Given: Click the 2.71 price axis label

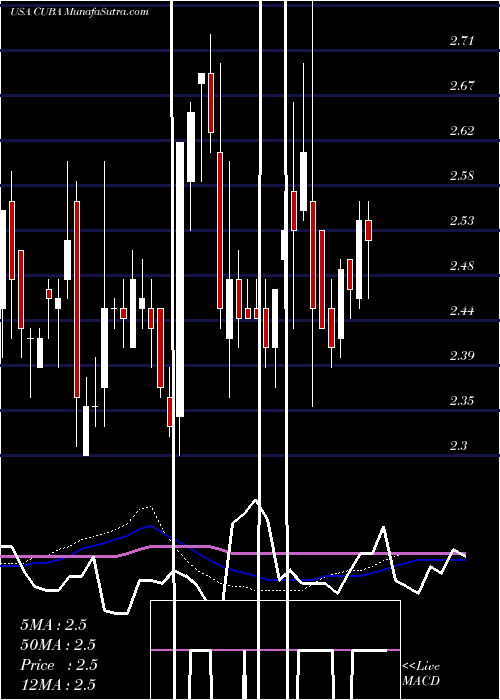Looking at the screenshot, I should (x=462, y=42).
